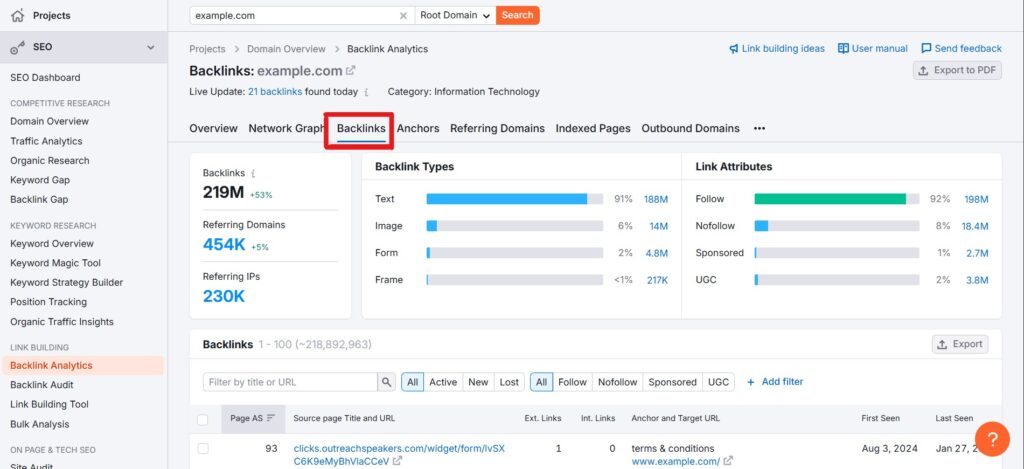Click Send feedback link
The image size is (1024, 469).
click(x=961, y=48)
